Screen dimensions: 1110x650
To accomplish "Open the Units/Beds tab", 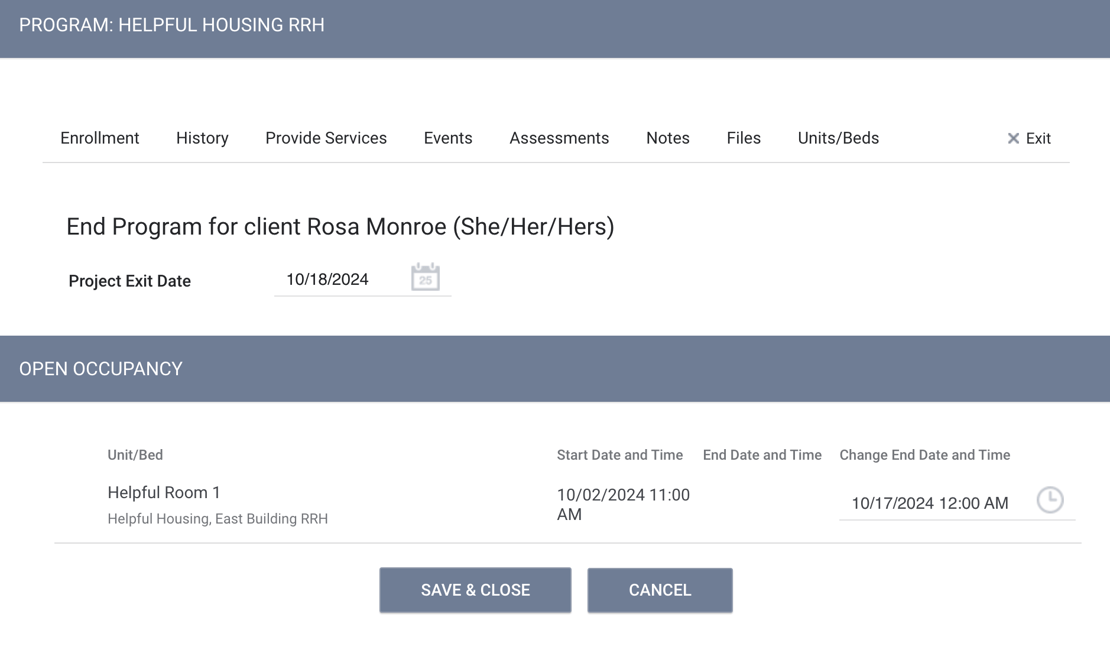I will click(838, 138).
